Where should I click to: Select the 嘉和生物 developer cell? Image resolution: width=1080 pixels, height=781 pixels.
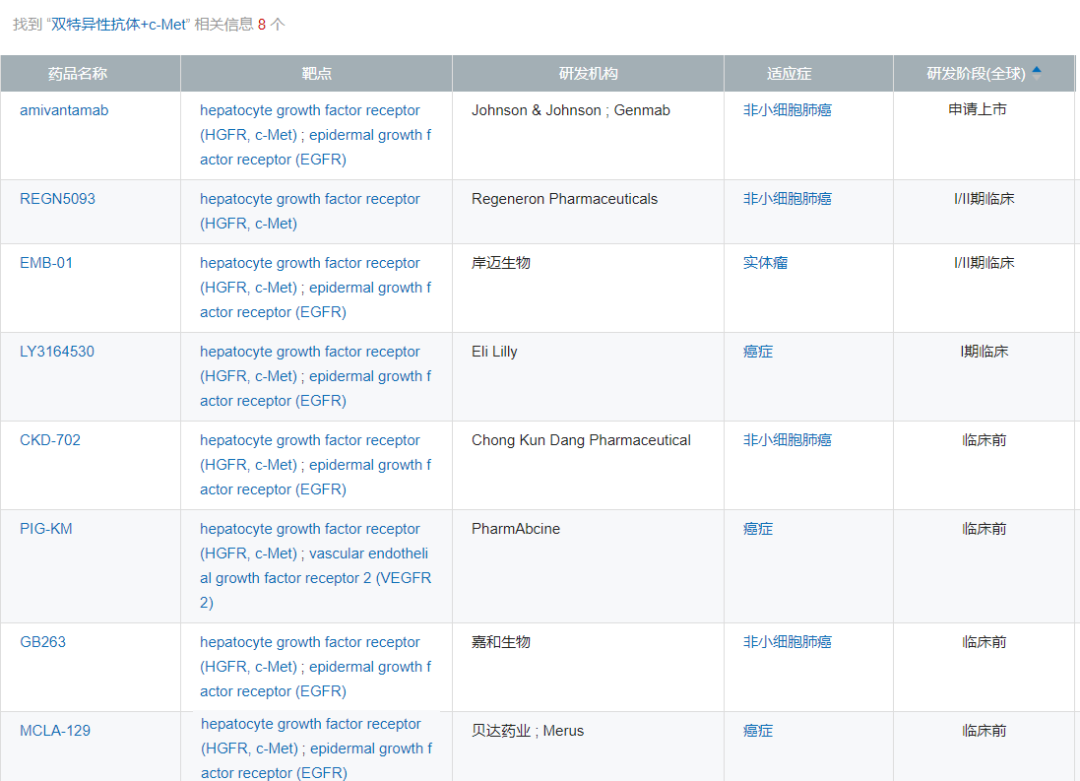(588, 668)
